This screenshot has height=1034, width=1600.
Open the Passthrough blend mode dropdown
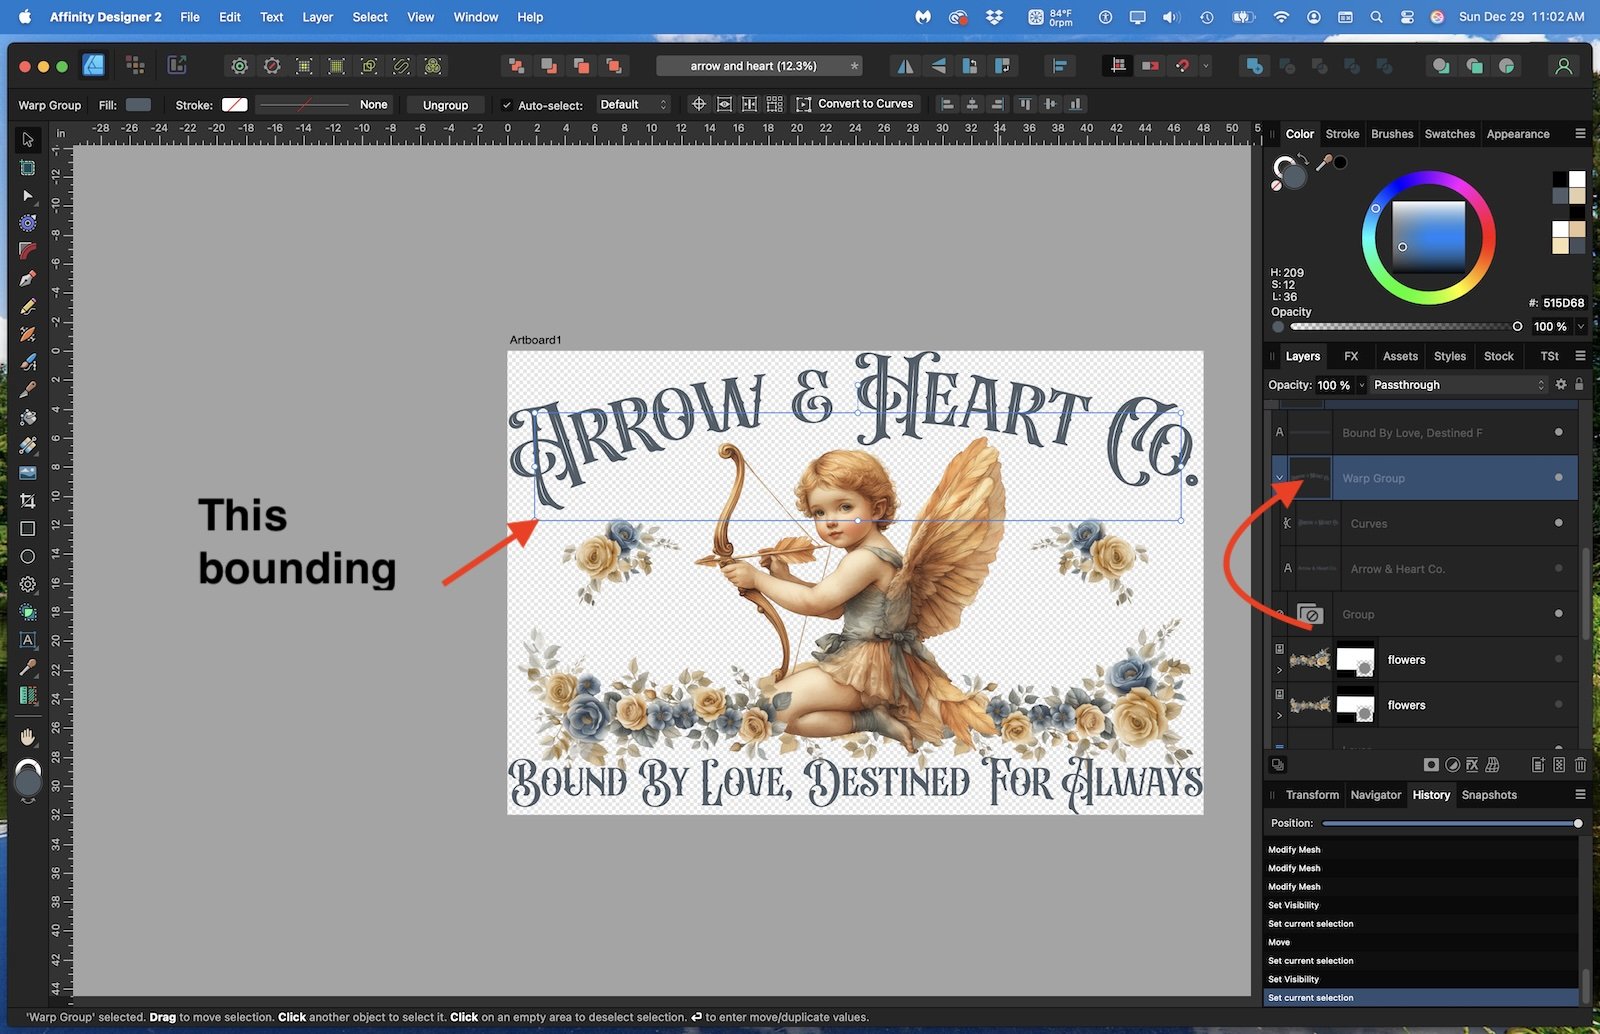(x=1458, y=385)
